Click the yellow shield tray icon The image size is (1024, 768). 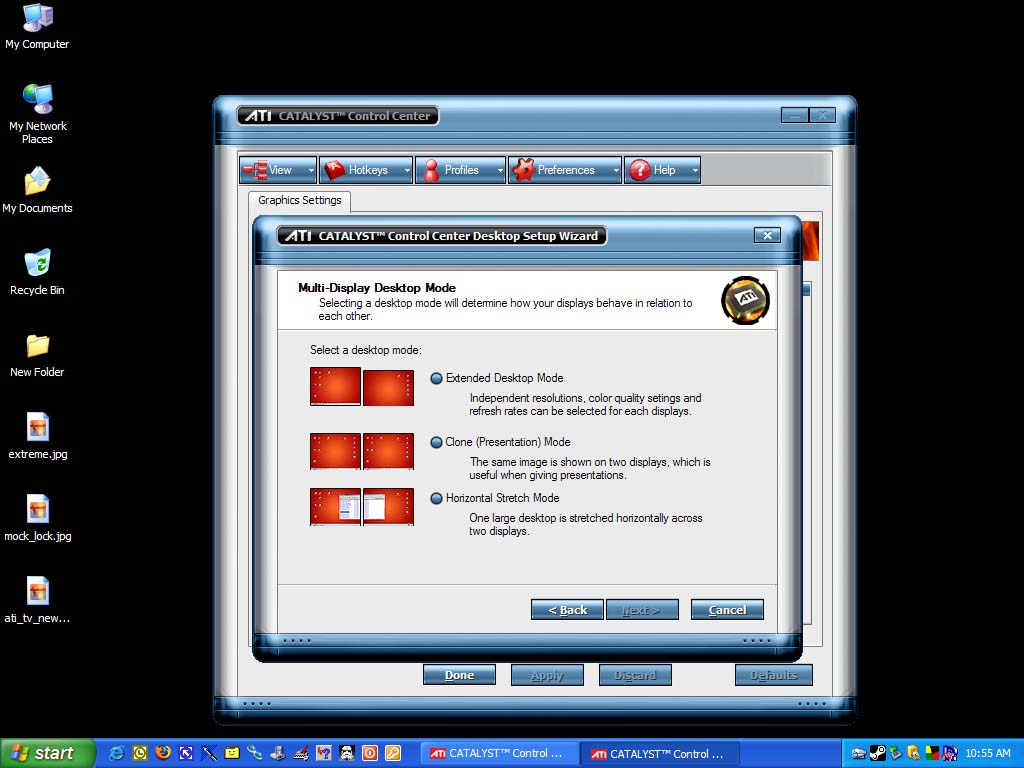click(x=914, y=754)
